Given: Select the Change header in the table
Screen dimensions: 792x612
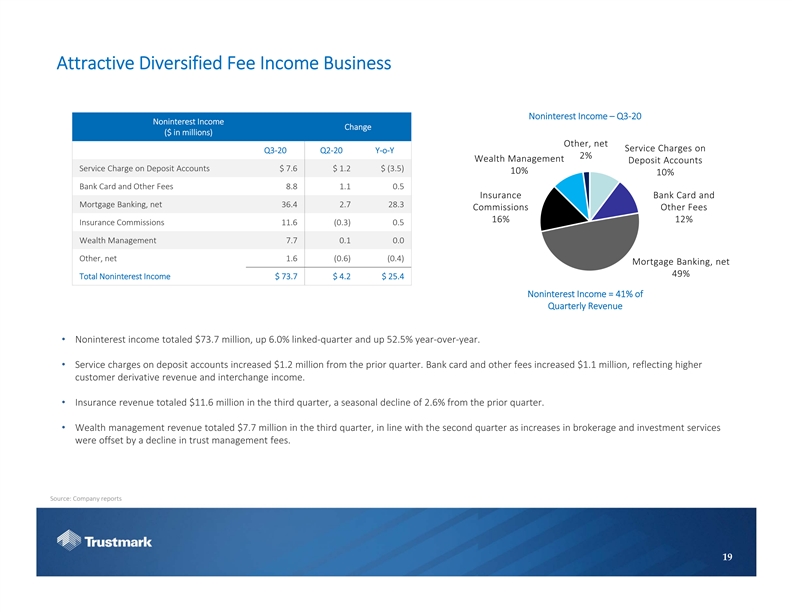Looking at the screenshot, I should [x=357, y=127].
